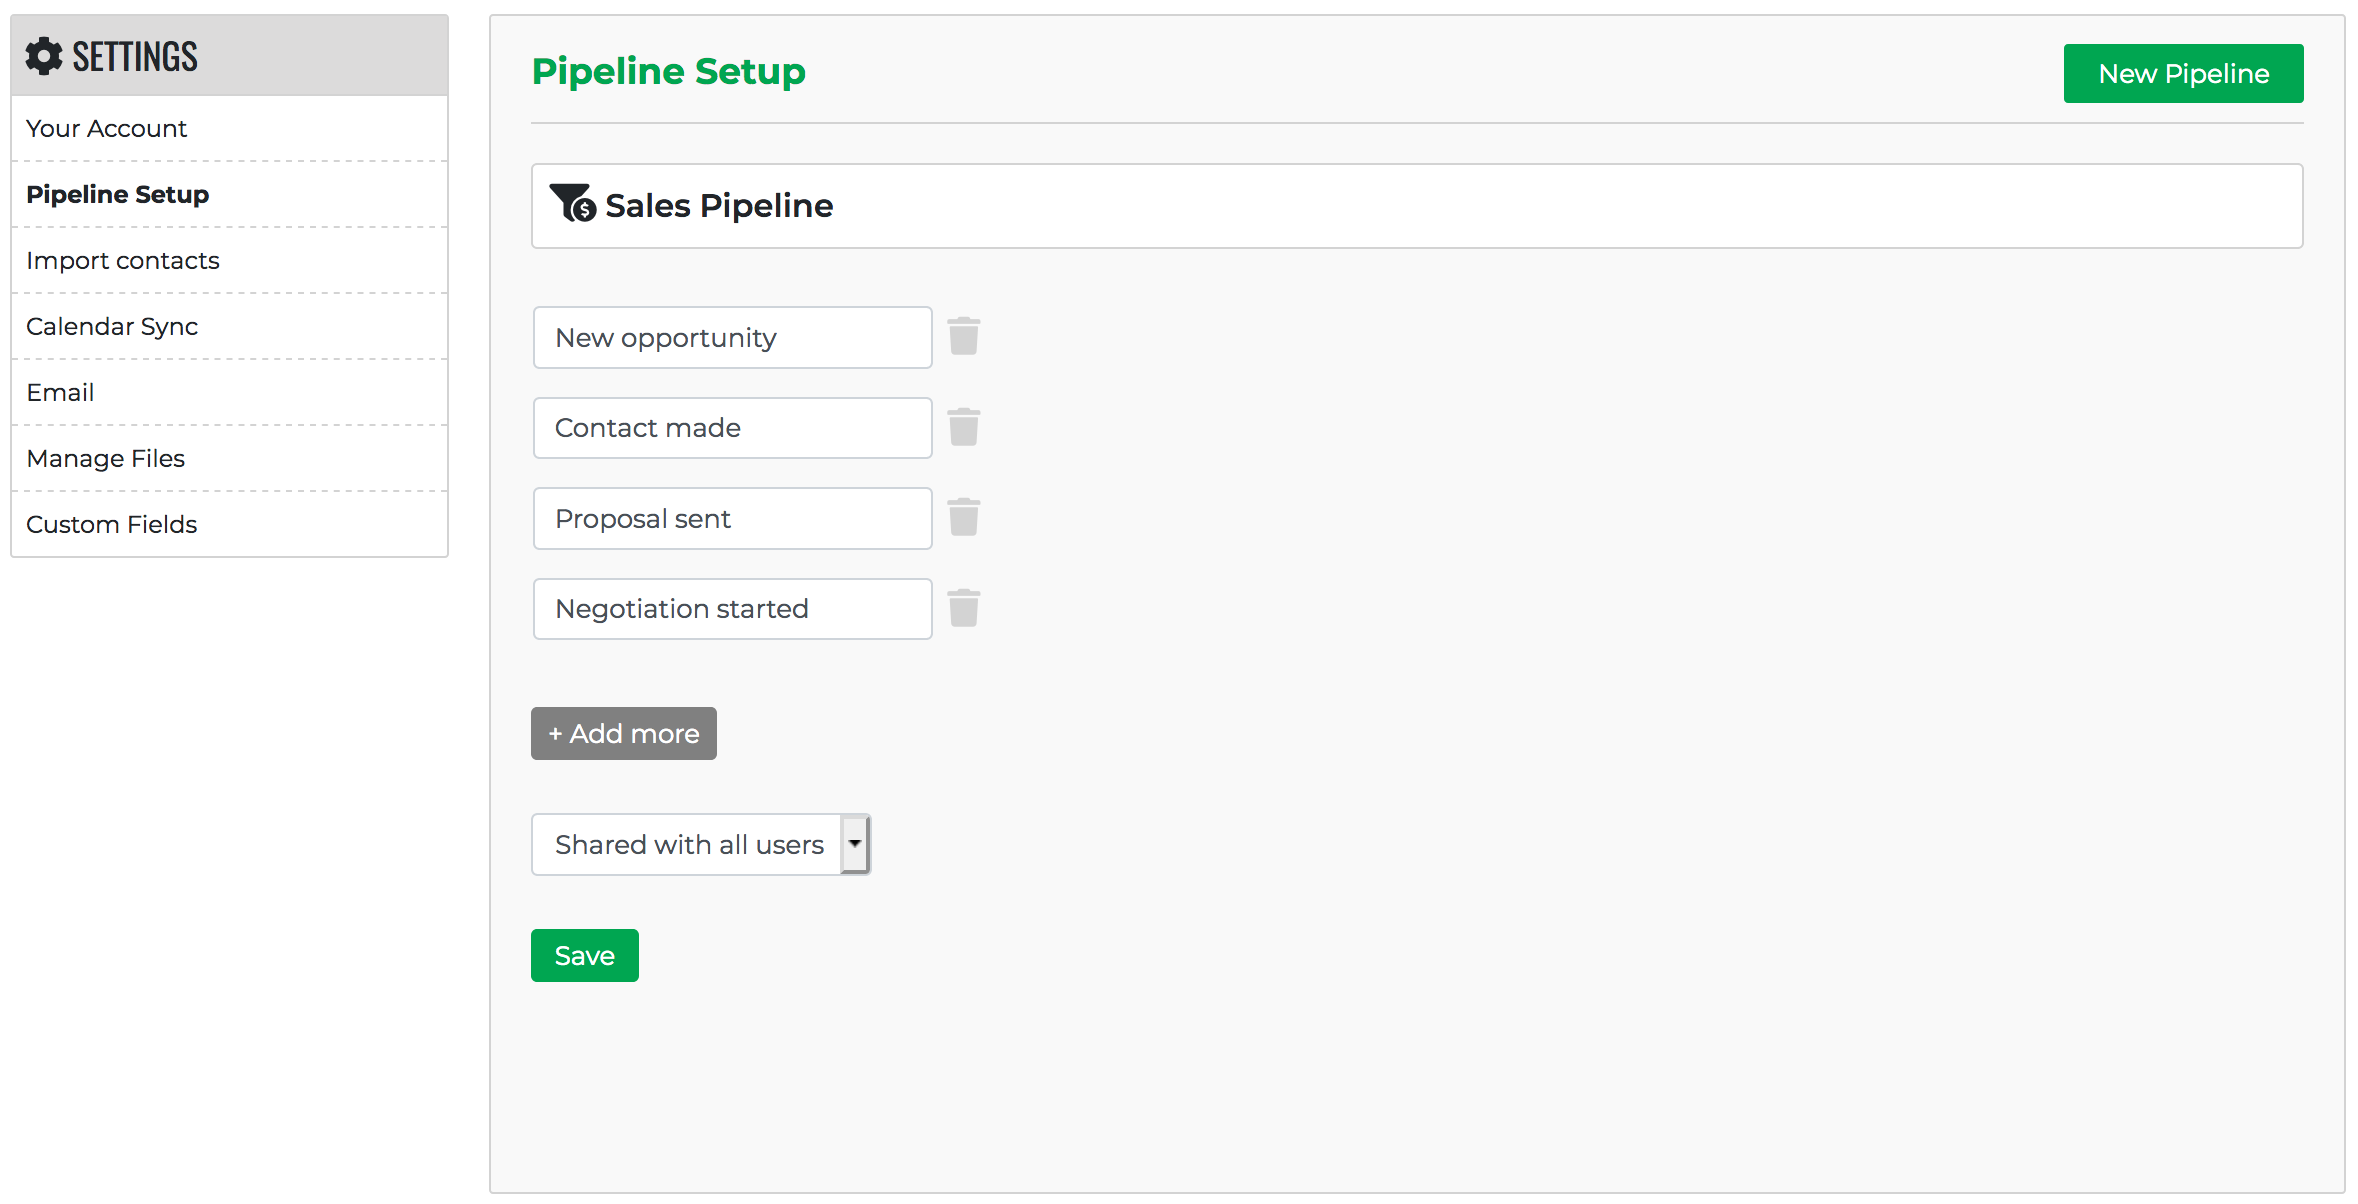Click inside the Negotiation started stage field
This screenshot has width=2358, height=1204.
(x=731, y=608)
